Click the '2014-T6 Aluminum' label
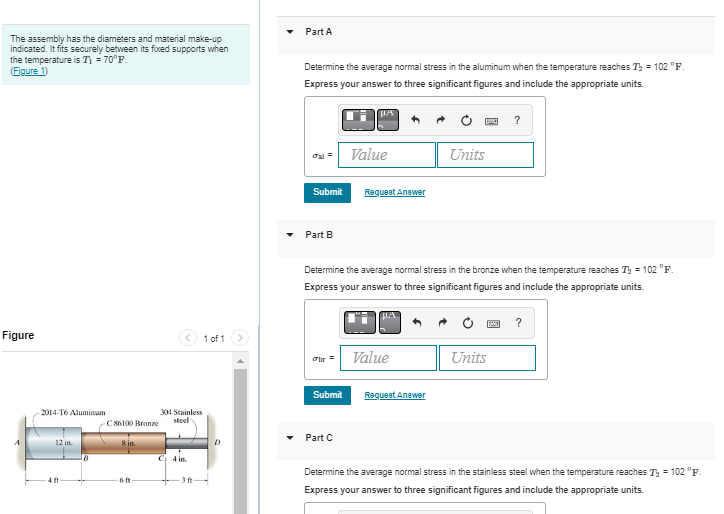Screen dimensions: 724x514 pyautogui.click(x=73, y=412)
